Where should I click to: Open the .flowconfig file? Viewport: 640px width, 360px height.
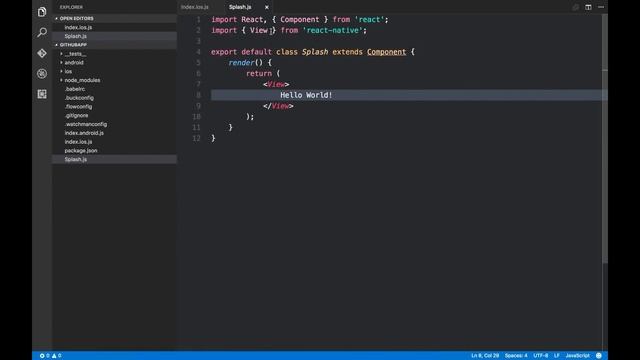pos(78,107)
